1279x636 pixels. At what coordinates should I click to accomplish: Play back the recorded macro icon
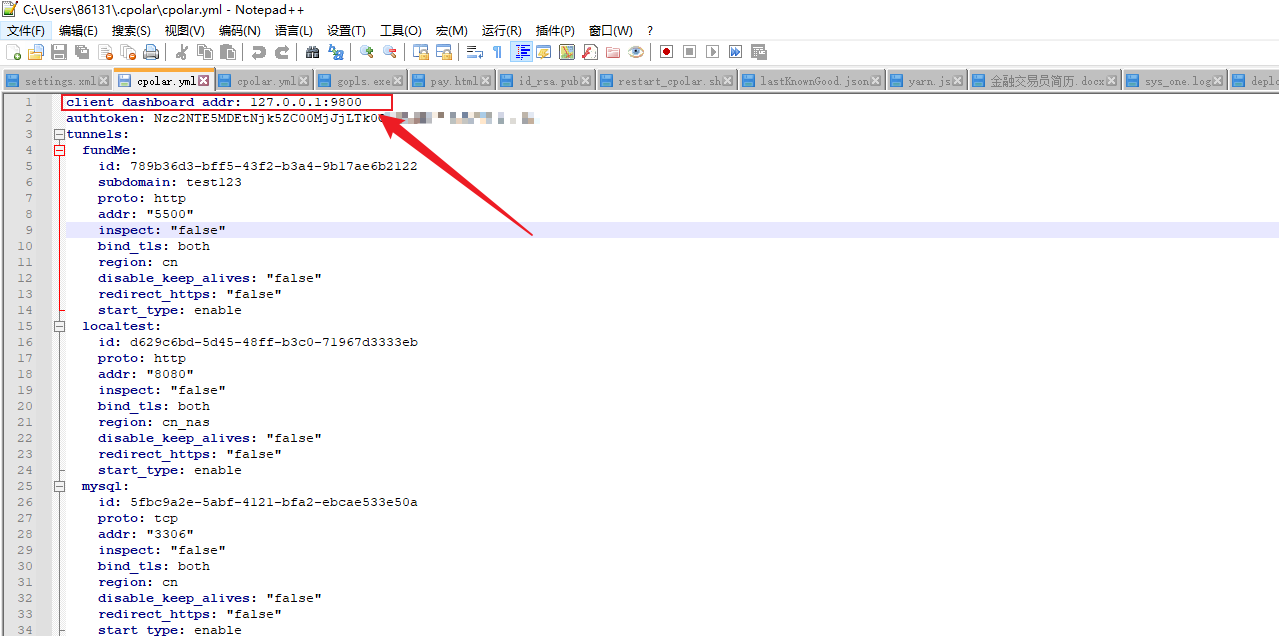click(x=713, y=52)
